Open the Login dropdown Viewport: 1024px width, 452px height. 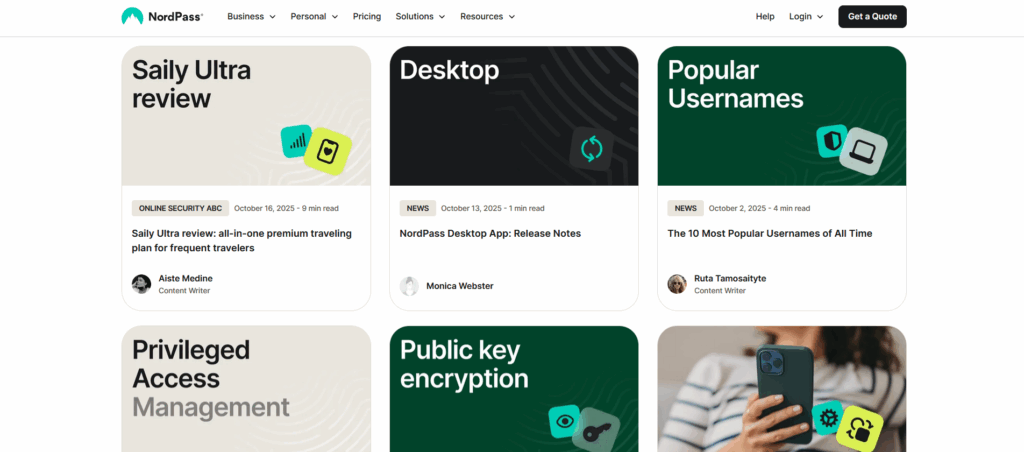[x=806, y=17]
